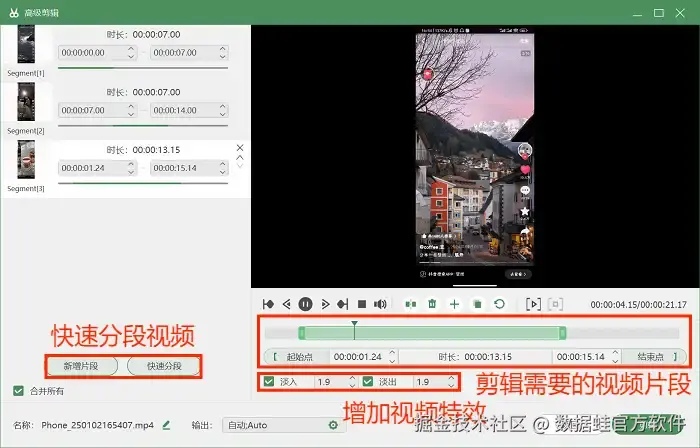Click the time readout 00:00:04.15/00:00:21.17
This screenshot has width=700, height=448.
638,304
